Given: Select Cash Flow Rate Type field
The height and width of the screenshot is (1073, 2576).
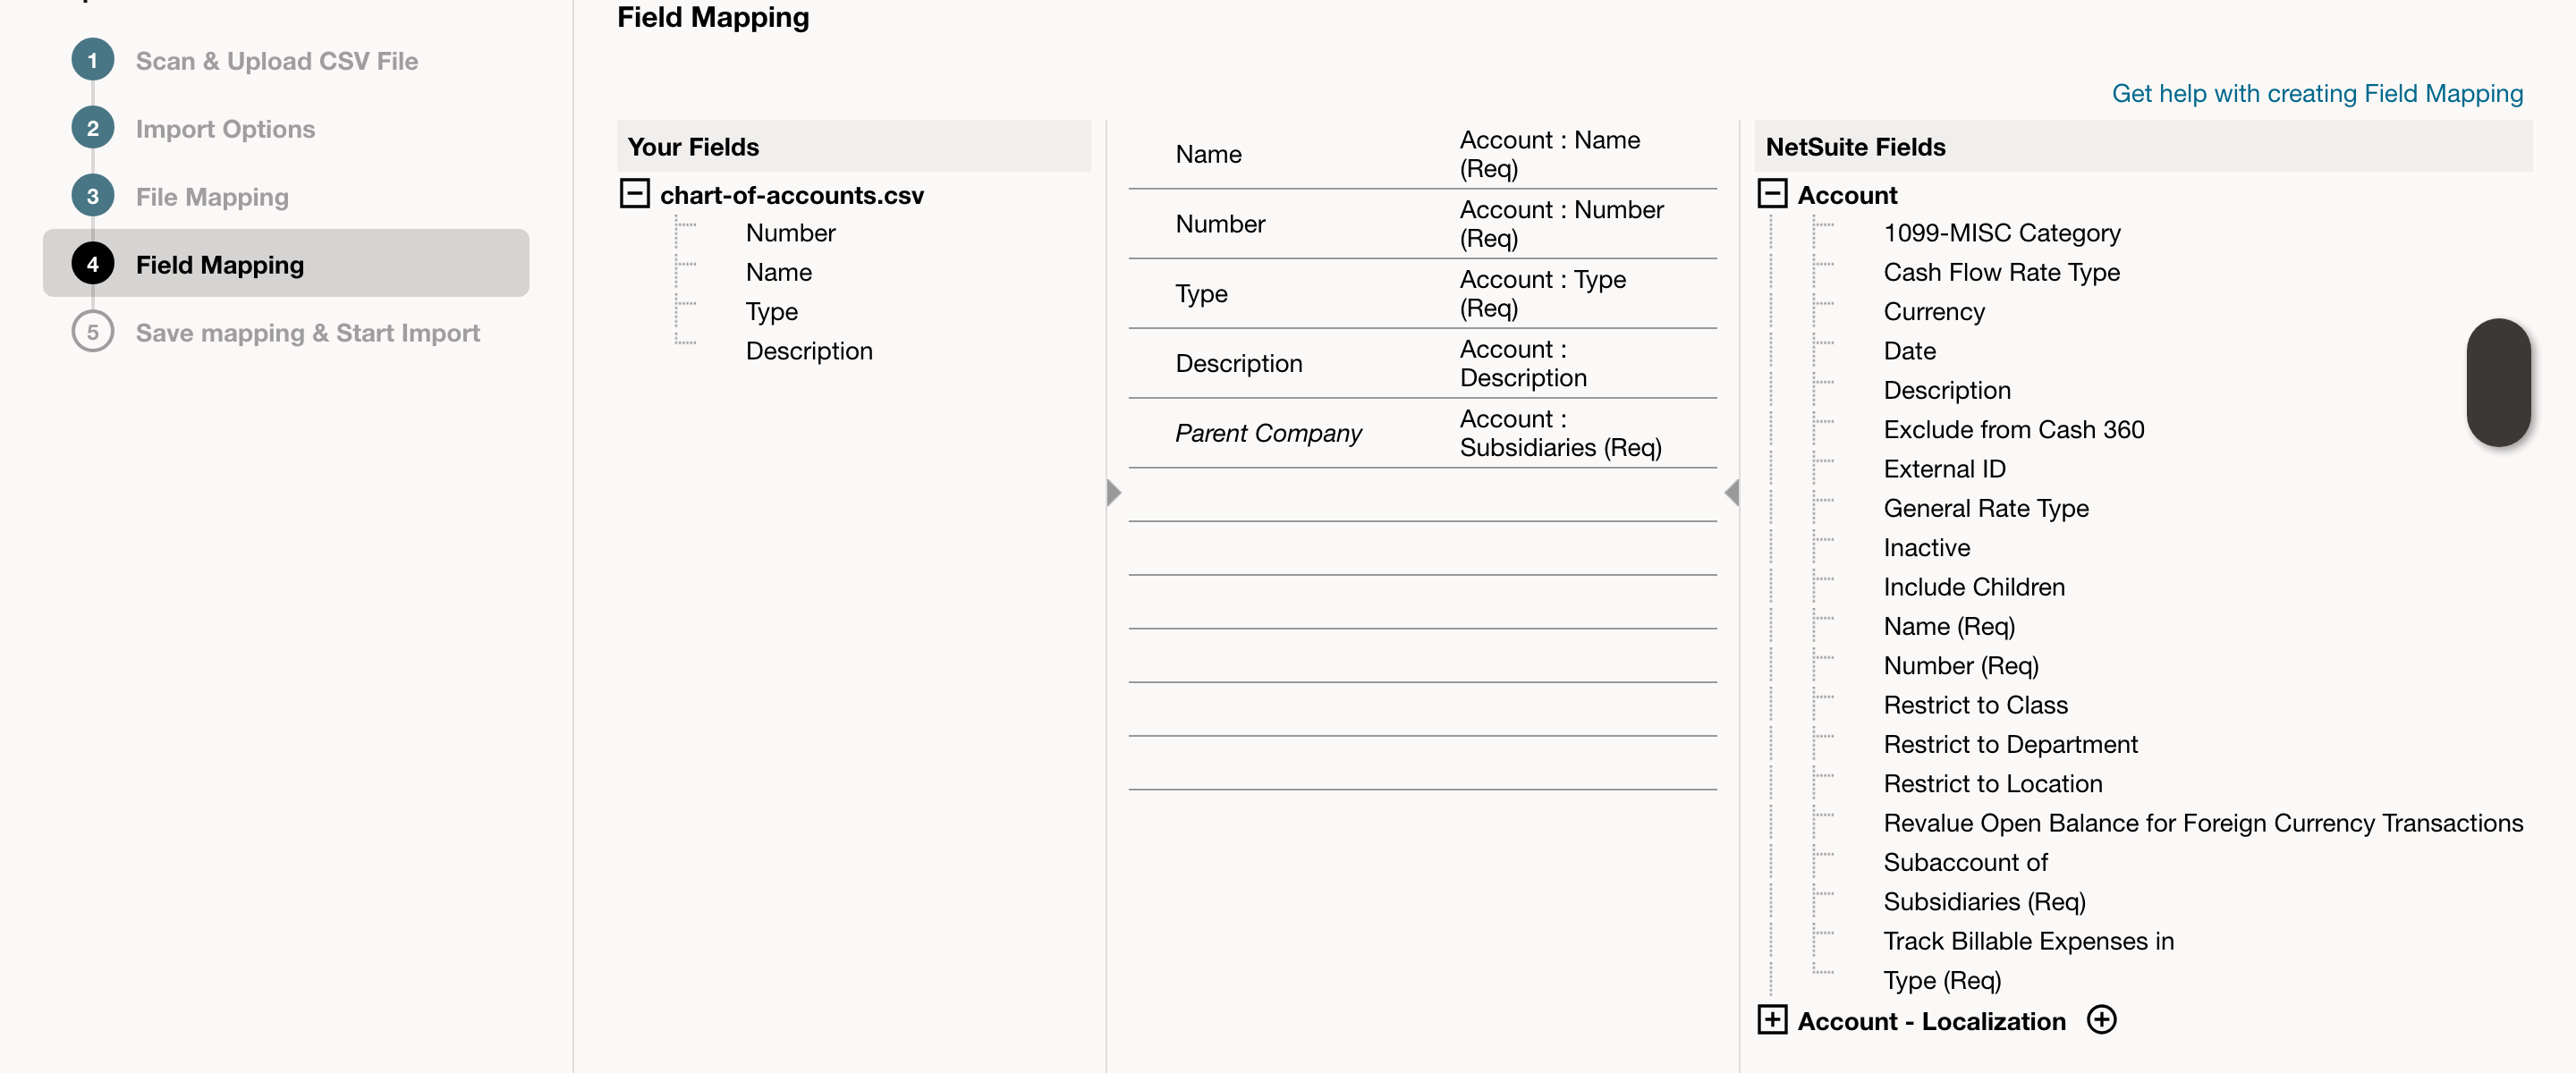Looking at the screenshot, I should tap(2001, 272).
